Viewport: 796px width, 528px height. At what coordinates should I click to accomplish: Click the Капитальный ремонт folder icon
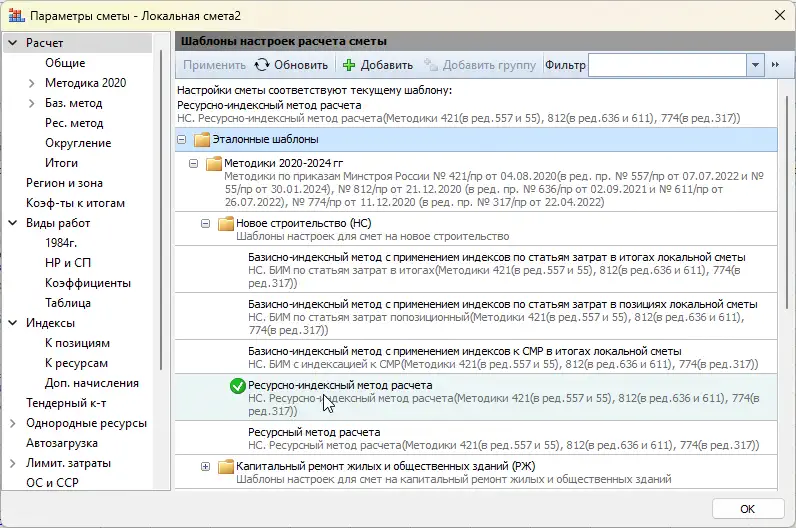pos(225,466)
